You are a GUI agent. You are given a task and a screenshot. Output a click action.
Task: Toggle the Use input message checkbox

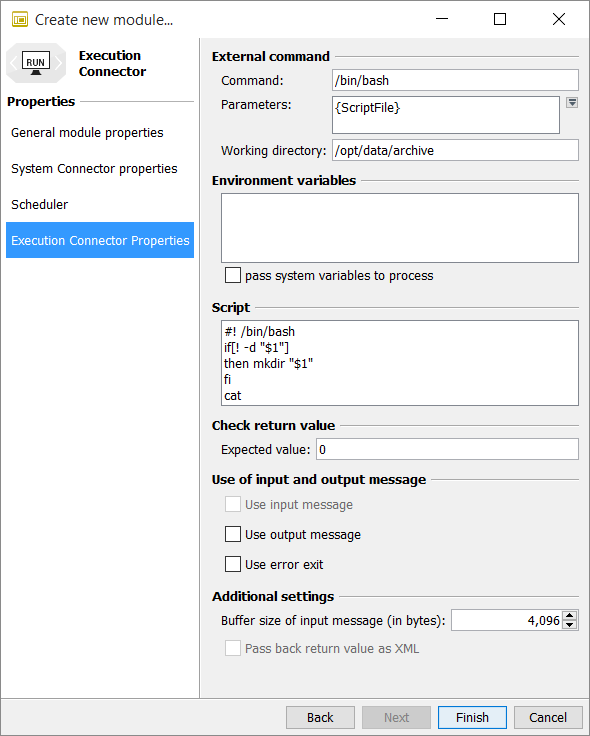tap(233, 505)
